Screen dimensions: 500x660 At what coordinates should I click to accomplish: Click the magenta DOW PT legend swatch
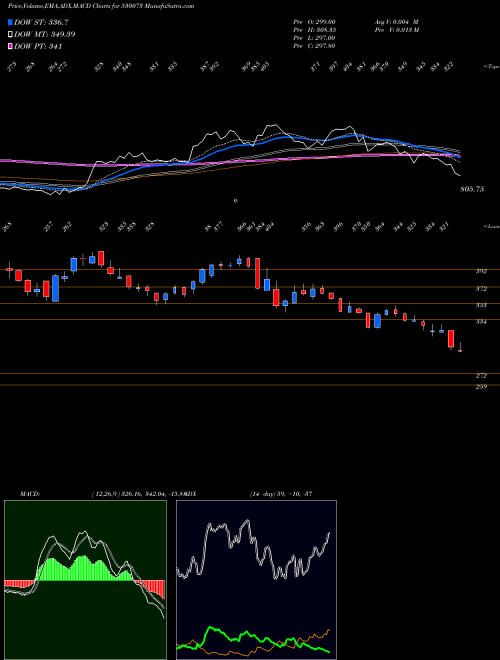11,46
